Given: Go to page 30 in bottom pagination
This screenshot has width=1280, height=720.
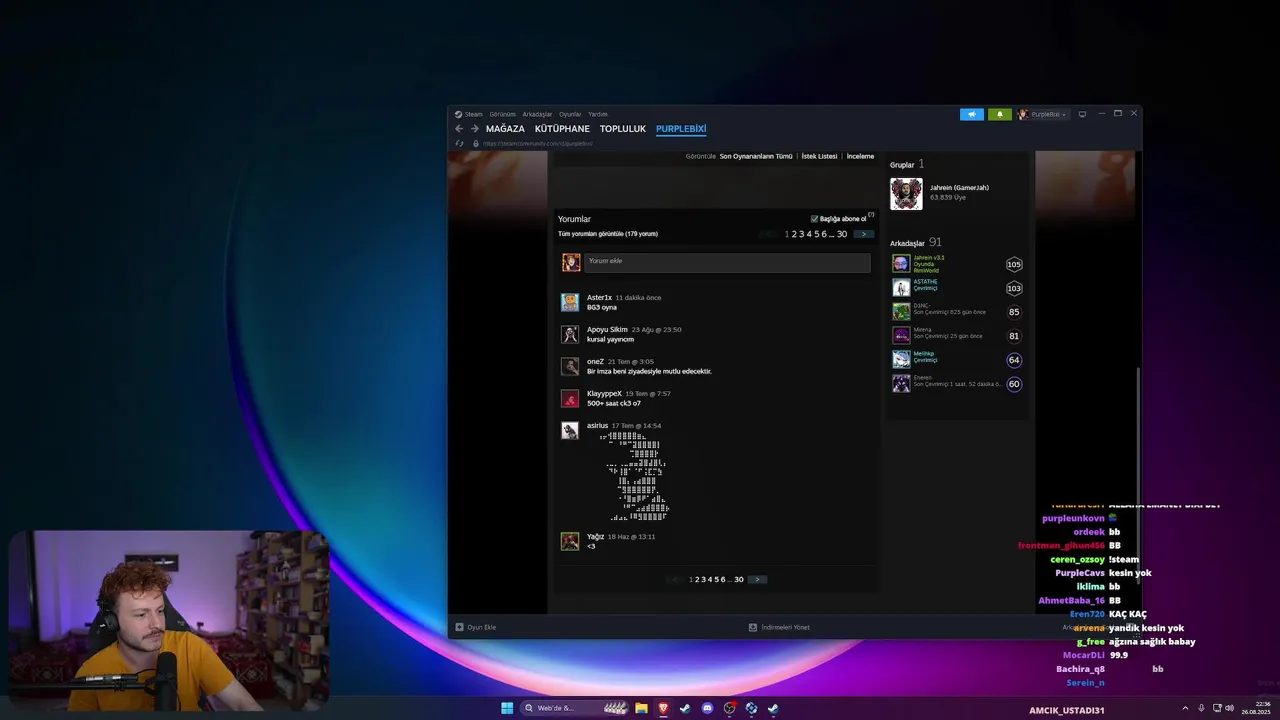Looking at the screenshot, I should [739, 580].
